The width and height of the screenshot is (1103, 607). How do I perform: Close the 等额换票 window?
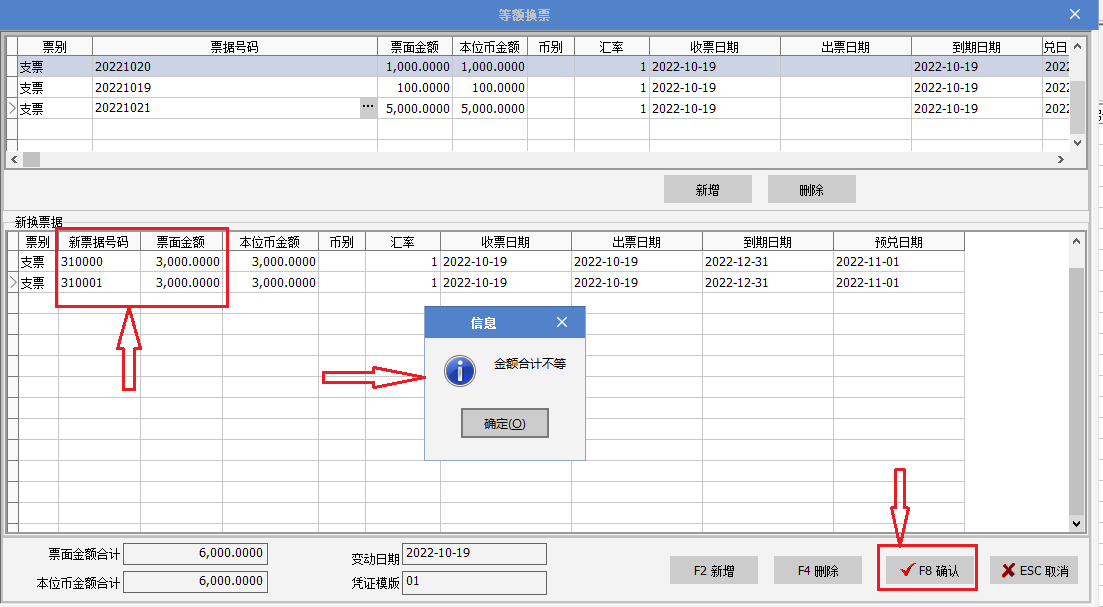point(1075,14)
